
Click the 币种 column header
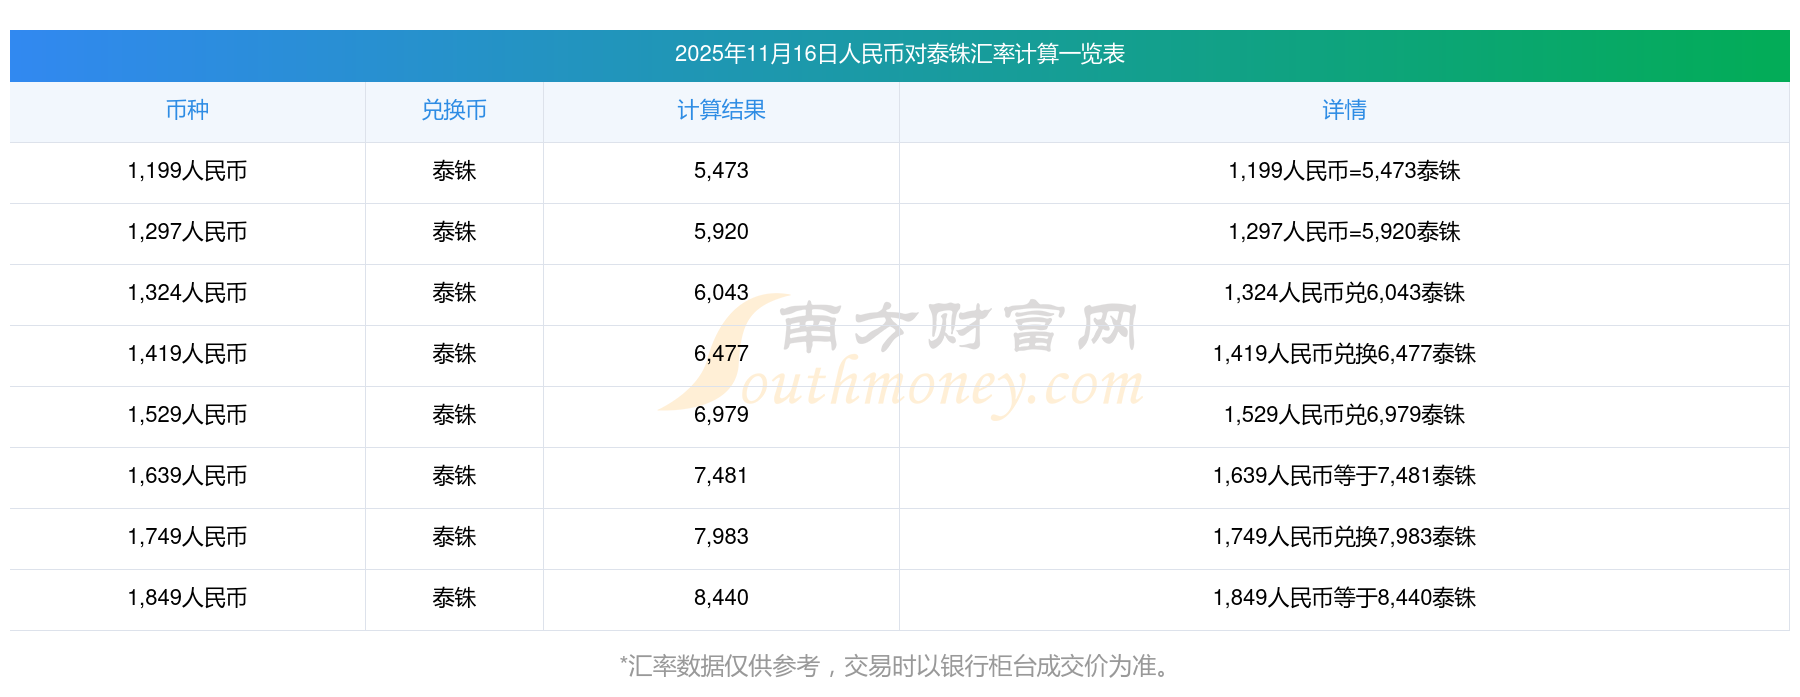(x=187, y=111)
